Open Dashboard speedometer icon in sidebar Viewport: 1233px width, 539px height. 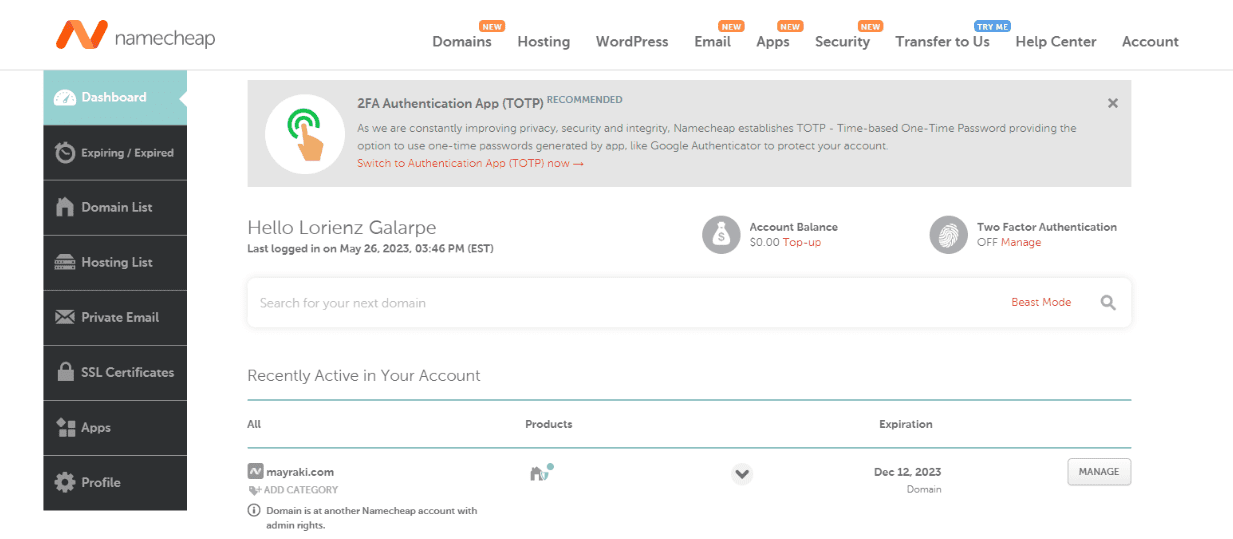[x=65, y=98]
